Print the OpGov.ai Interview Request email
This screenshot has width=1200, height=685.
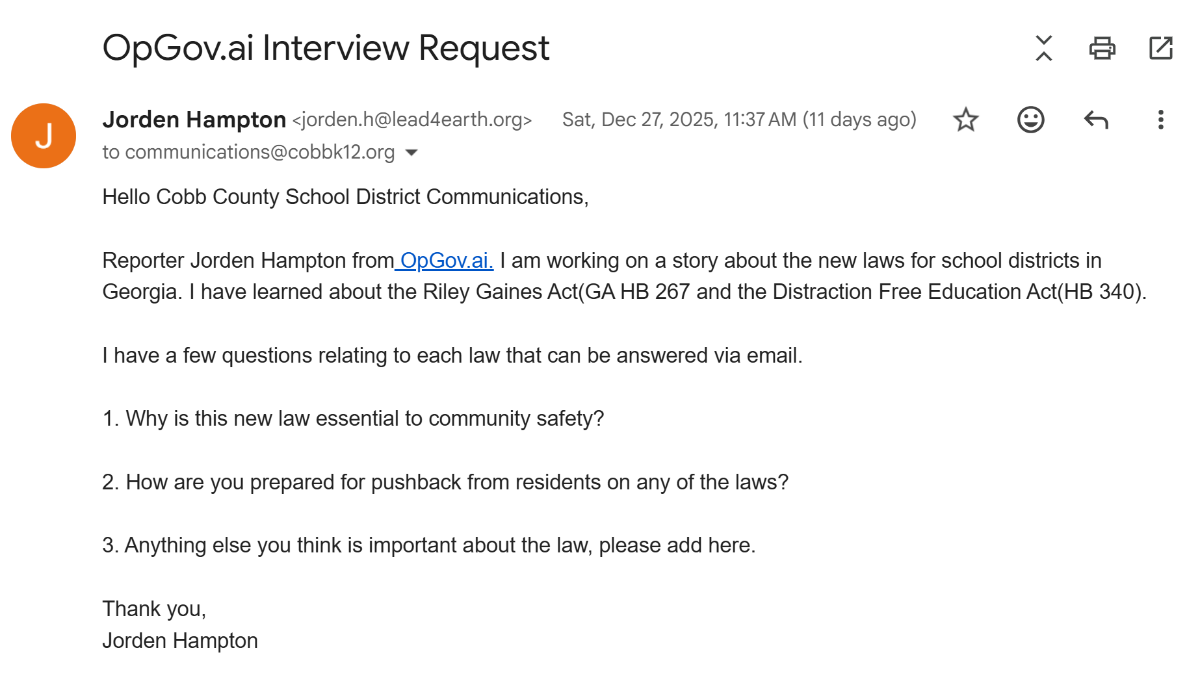pos(1102,48)
